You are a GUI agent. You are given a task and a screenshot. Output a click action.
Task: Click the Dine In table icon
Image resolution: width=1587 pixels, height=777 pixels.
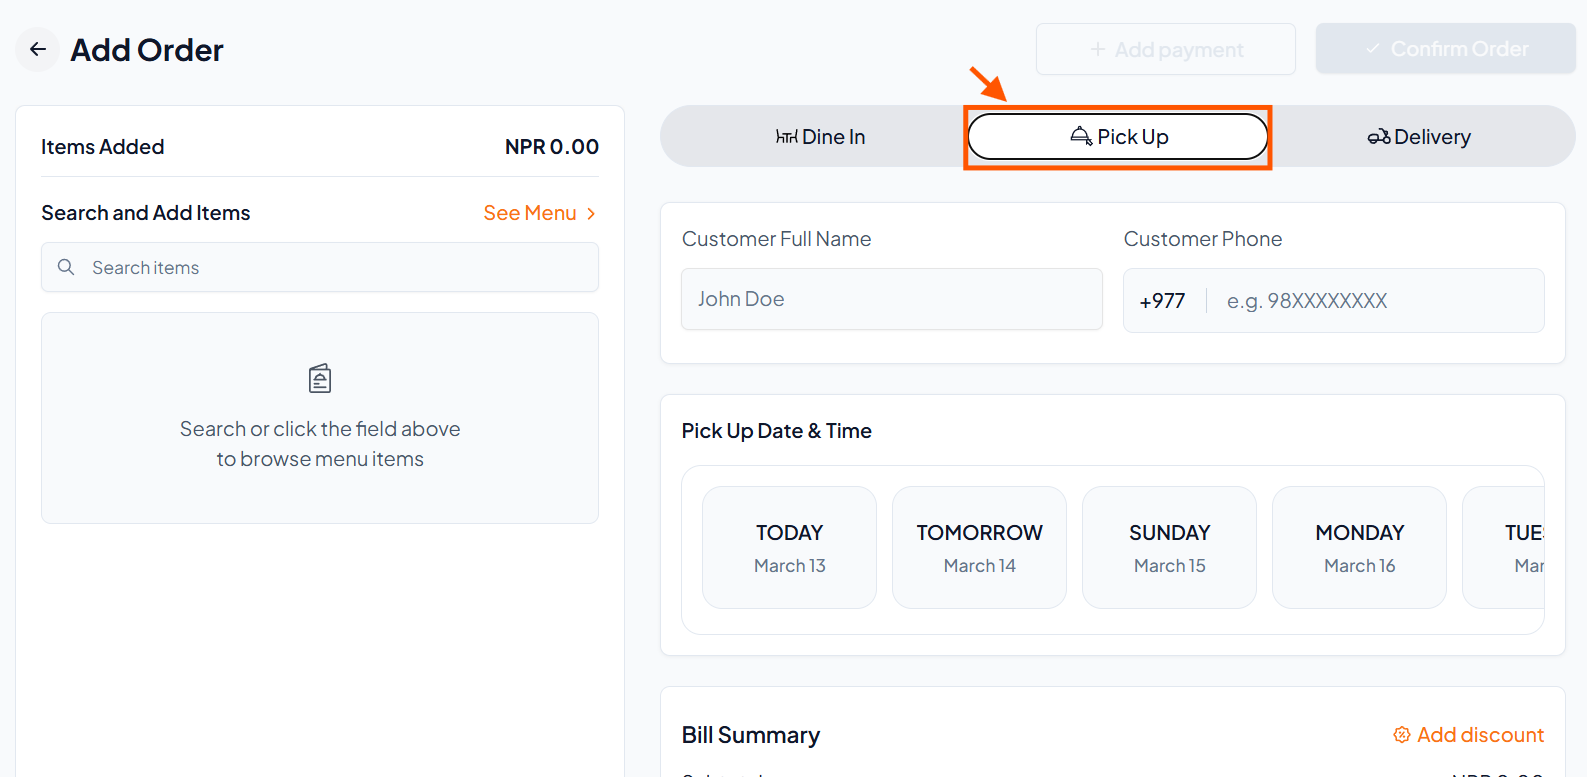tap(786, 137)
